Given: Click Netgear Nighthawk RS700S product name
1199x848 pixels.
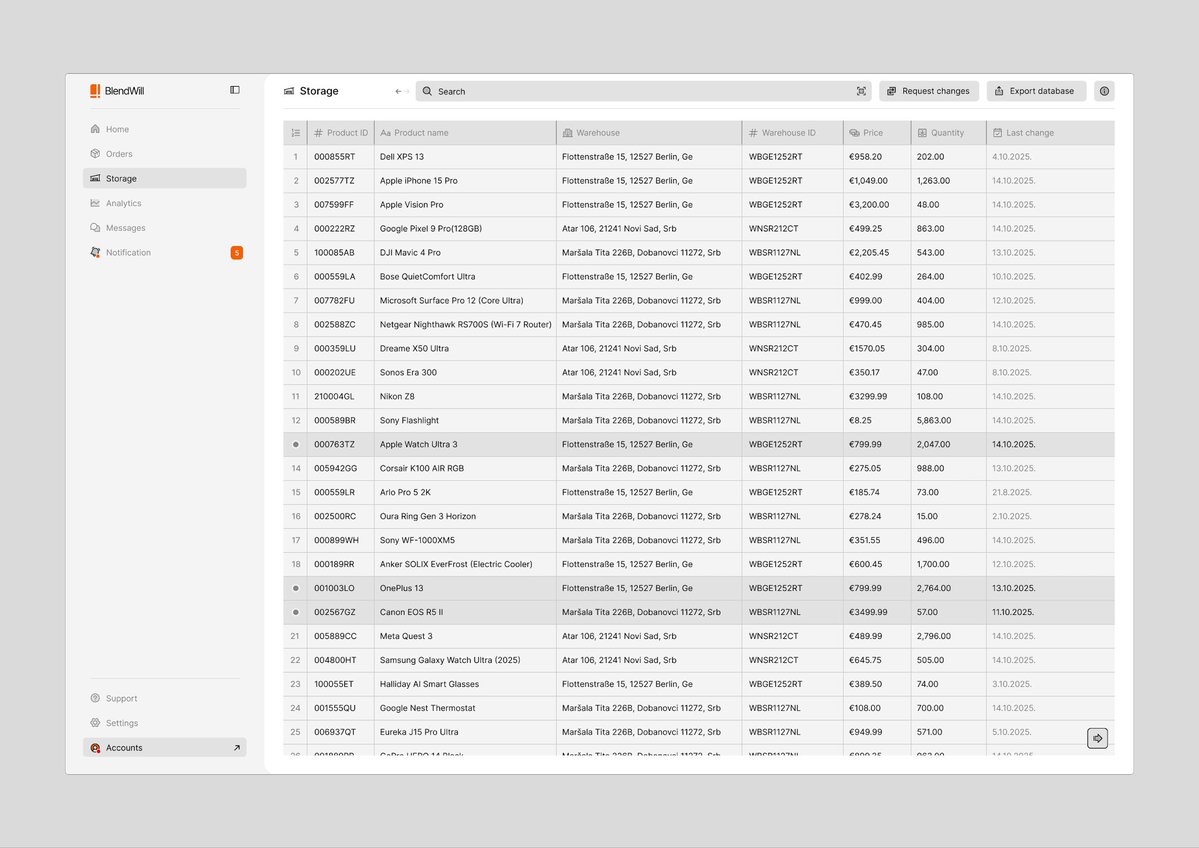Looking at the screenshot, I should 465,324.
